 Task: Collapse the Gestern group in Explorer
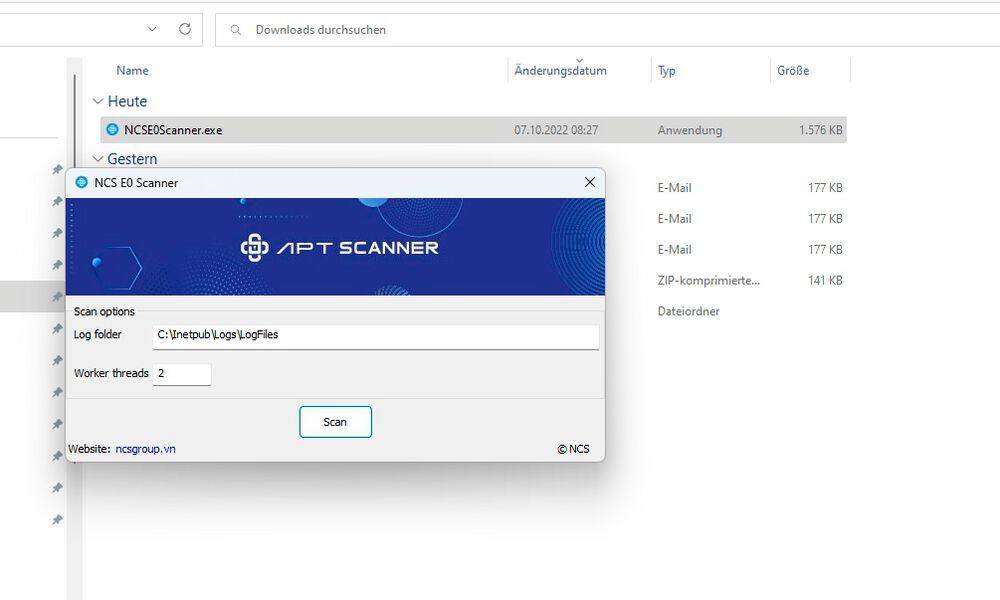point(98,159)
